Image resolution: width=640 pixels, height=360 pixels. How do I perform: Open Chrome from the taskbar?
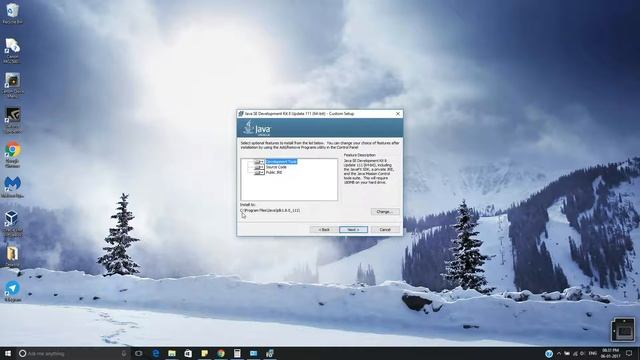221,353
